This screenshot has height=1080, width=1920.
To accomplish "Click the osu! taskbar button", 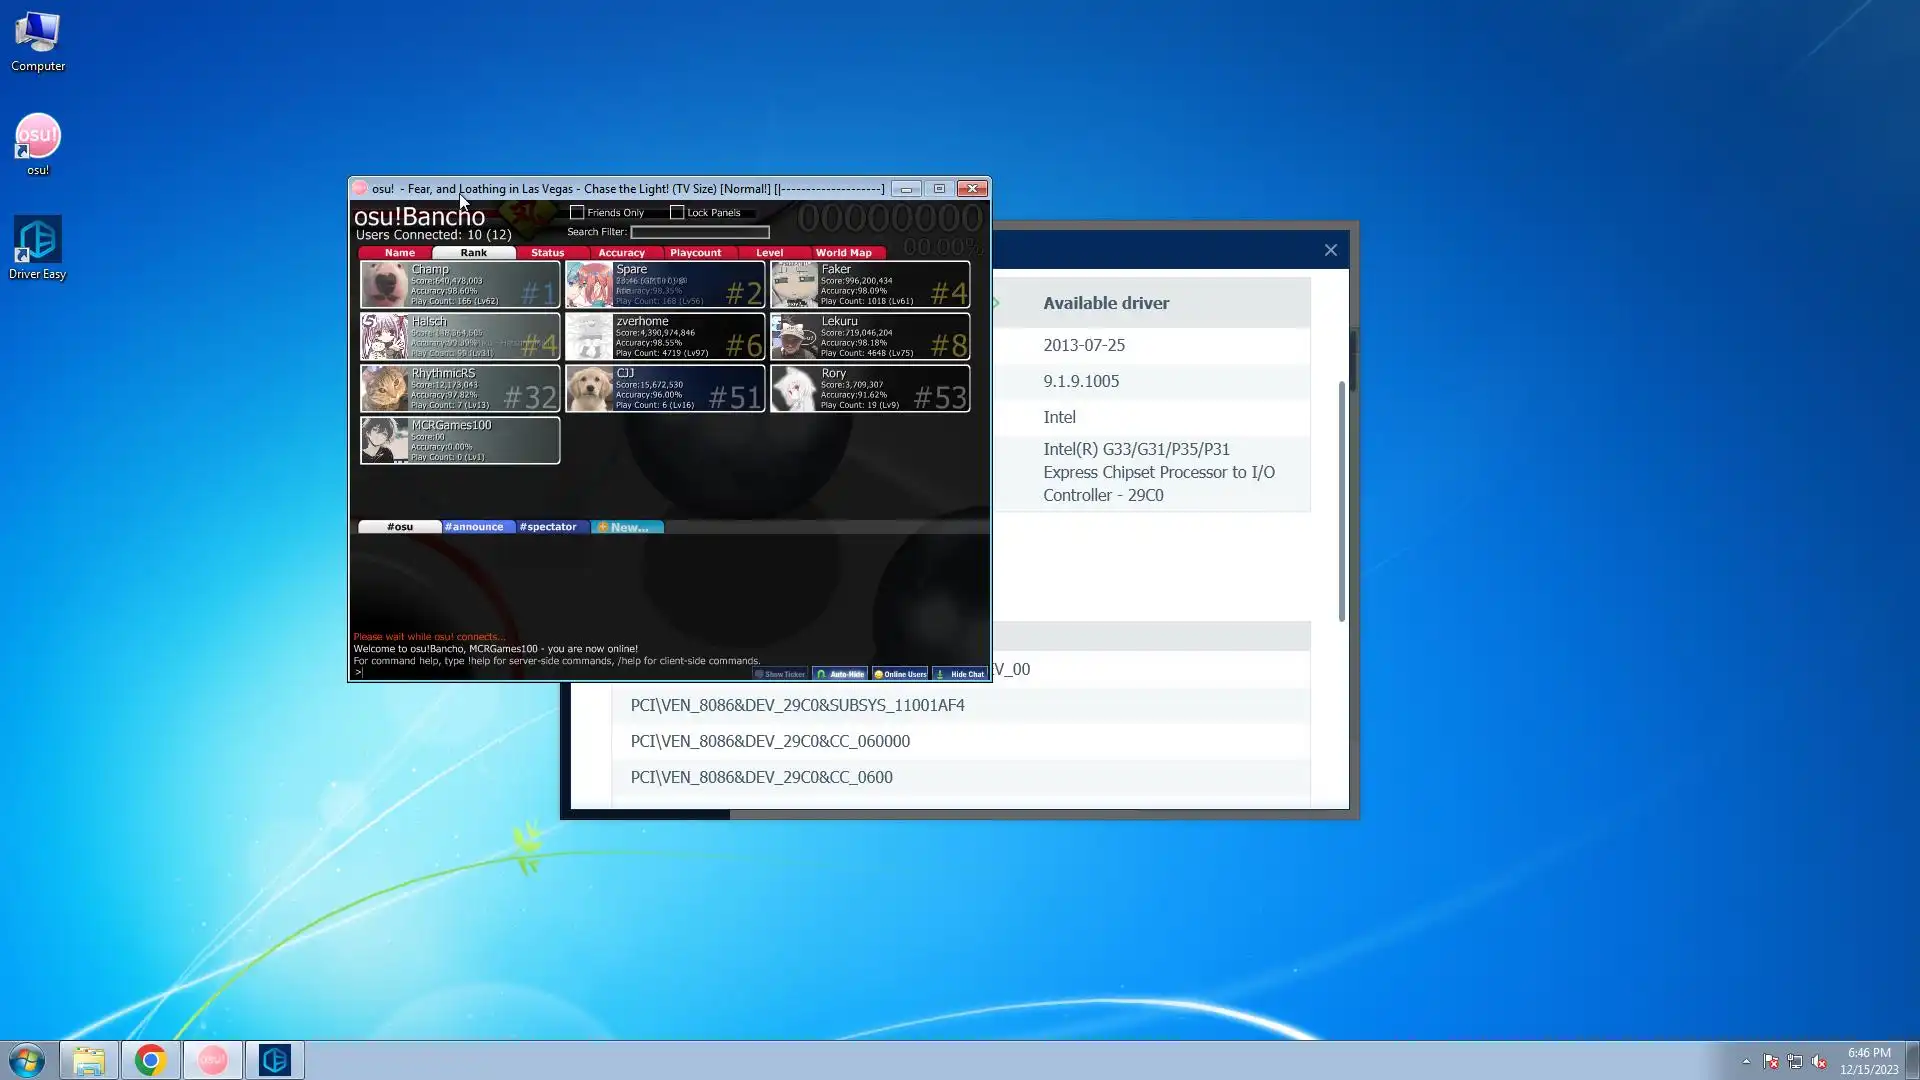I will point(212,1060).
